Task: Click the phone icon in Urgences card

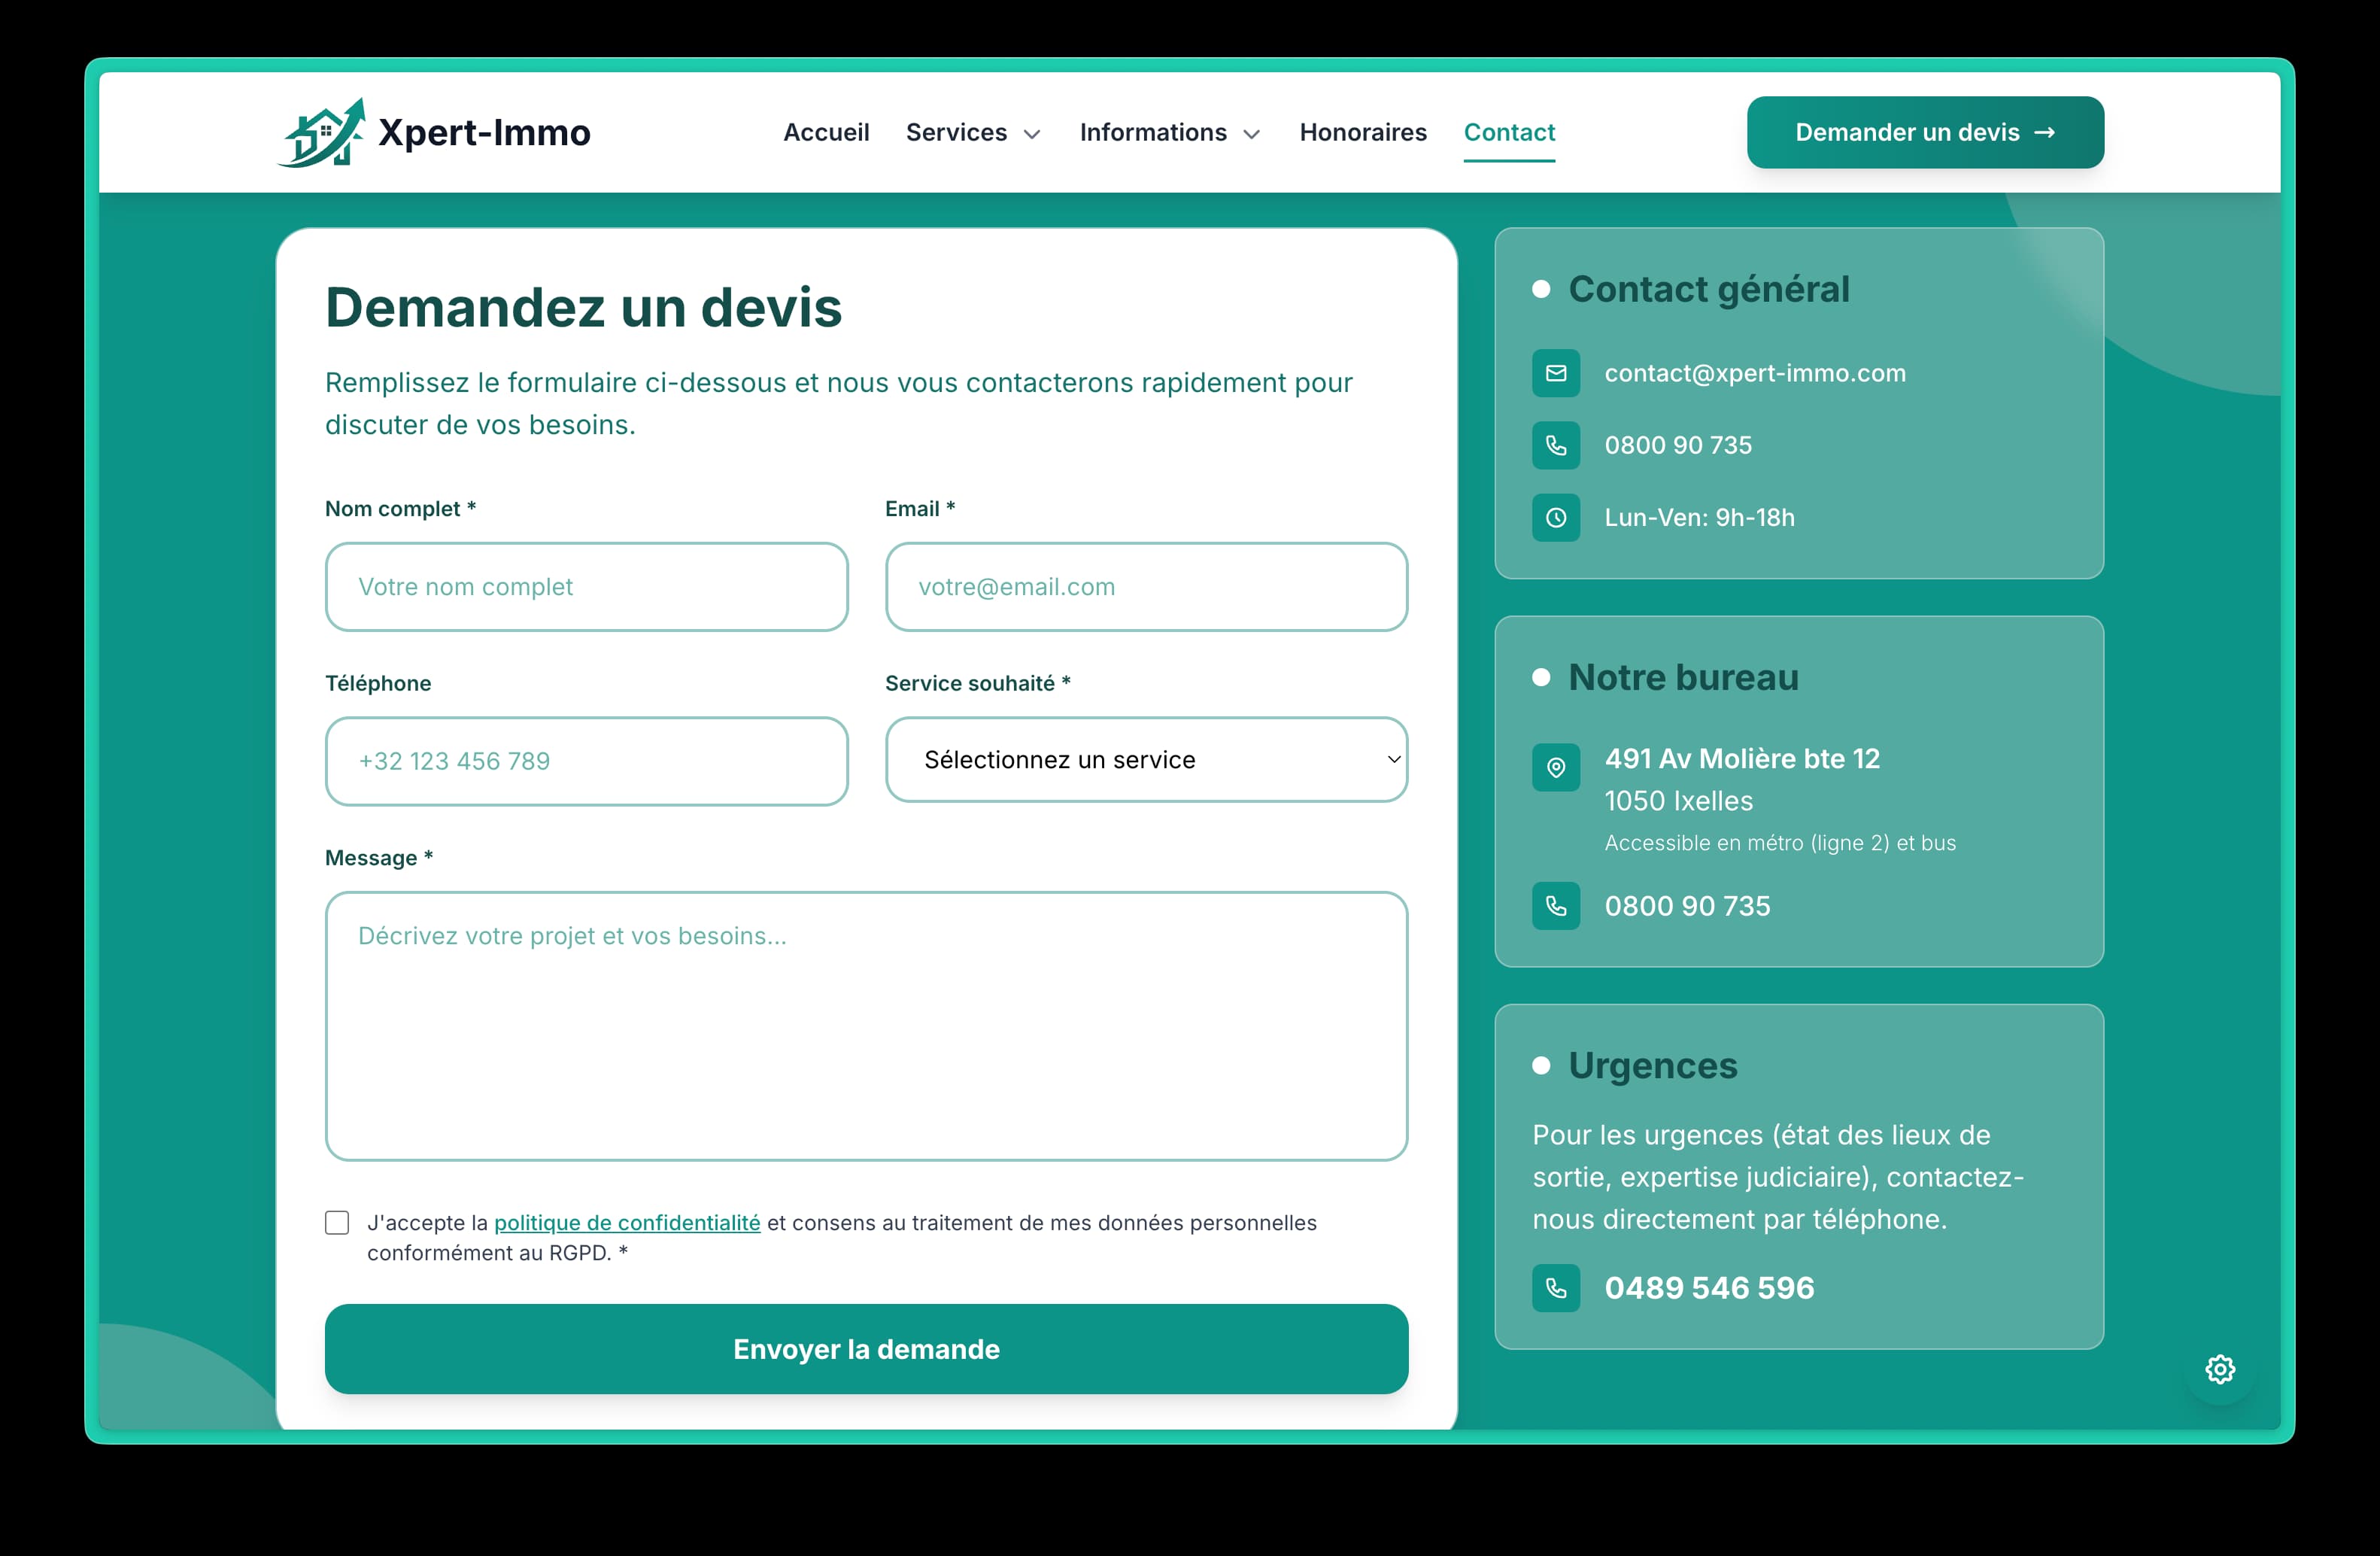Action: coord(1556,1288)
